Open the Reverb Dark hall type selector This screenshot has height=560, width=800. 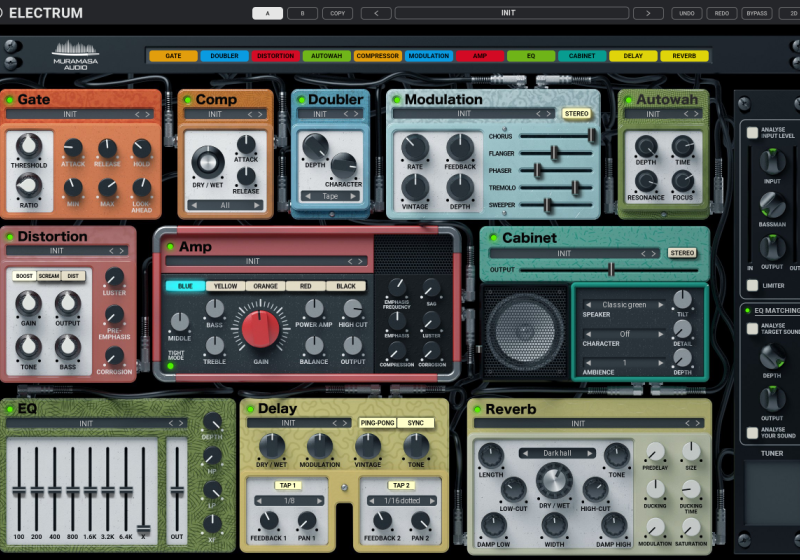pos(559,453)
